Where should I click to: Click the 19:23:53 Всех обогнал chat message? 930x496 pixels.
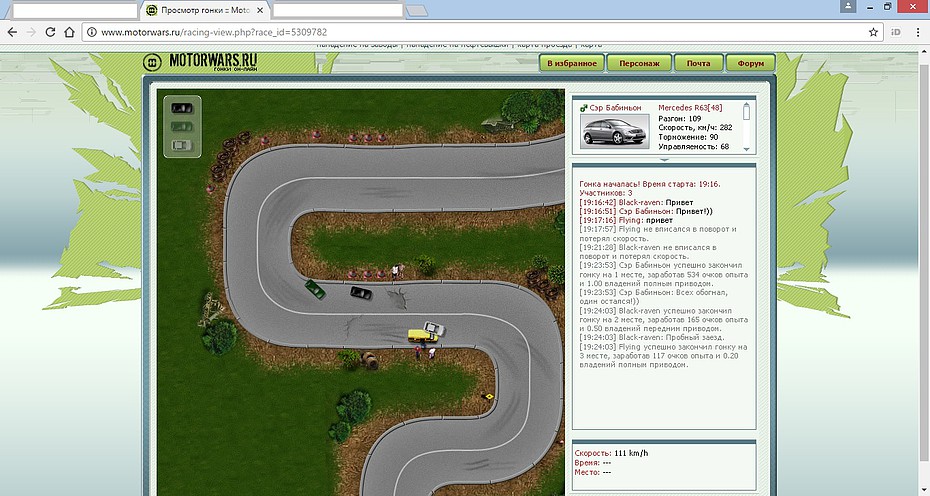[654, 297]
